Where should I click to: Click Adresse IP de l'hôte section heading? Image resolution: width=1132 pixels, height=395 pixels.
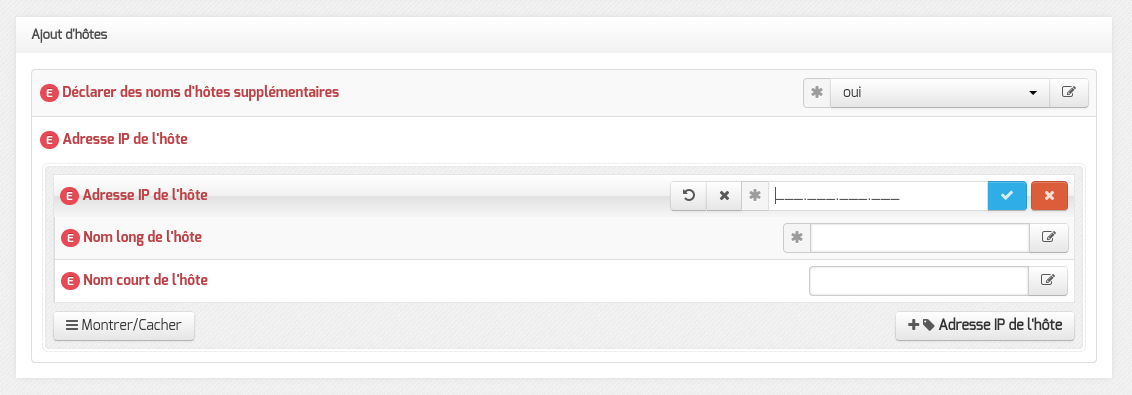[125, 139]
